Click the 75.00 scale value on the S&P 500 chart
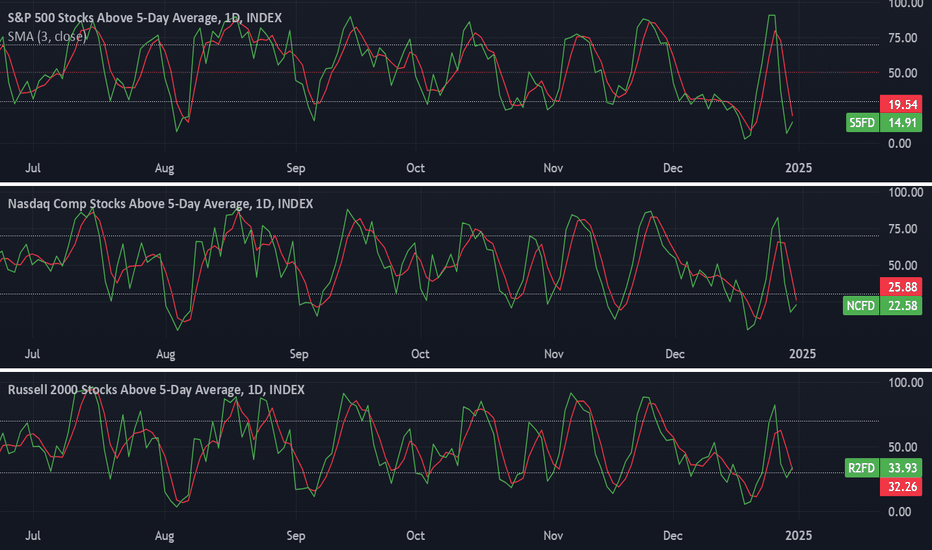932x550 pixels. 903,38
